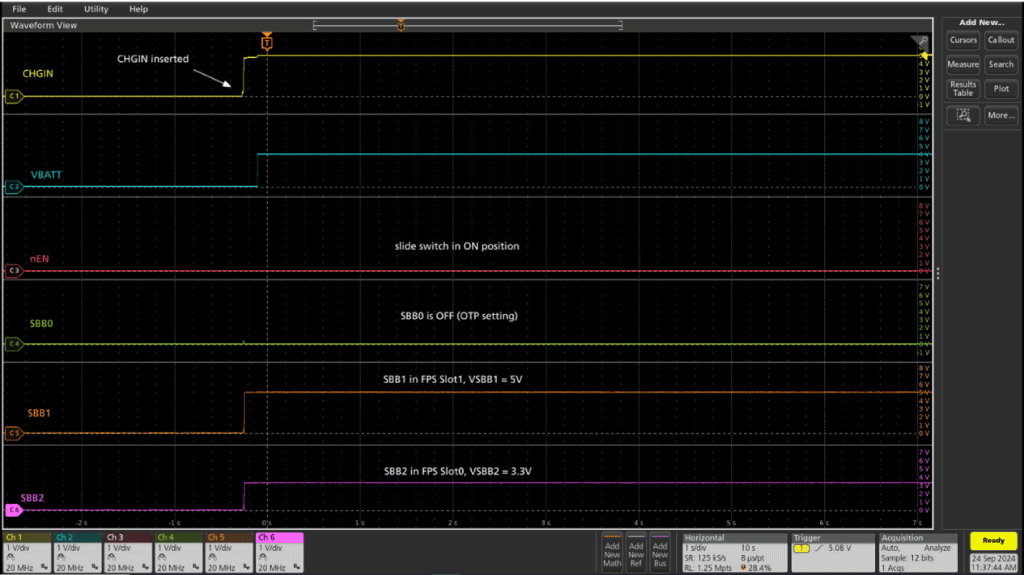Click the yellow Ready status button
The width and height of the screenshot is (1024, 575).
993,541
